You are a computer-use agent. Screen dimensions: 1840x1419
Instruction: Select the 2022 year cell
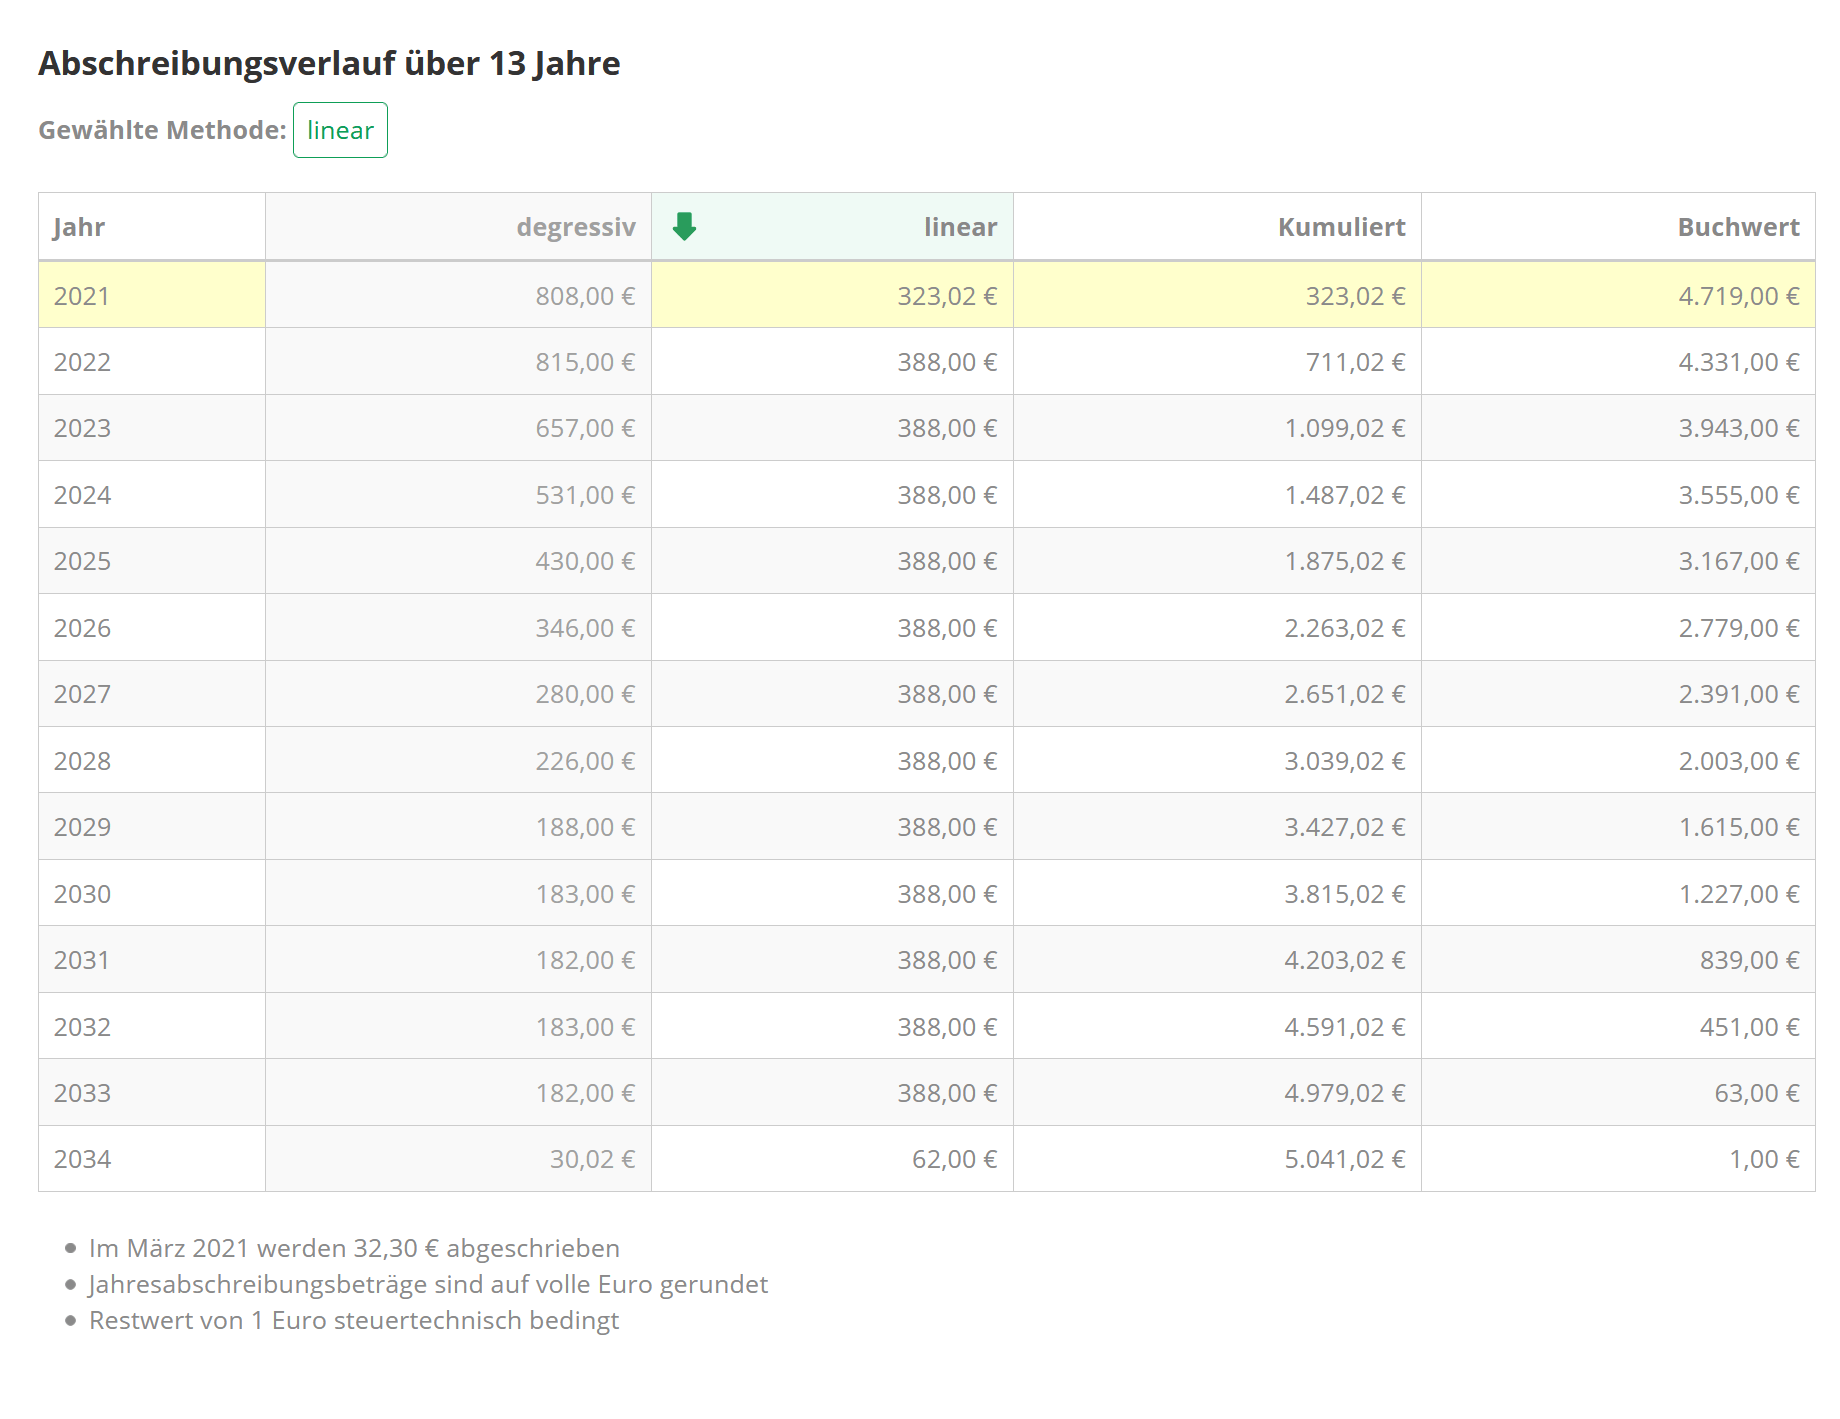click(x=82, y=362)
